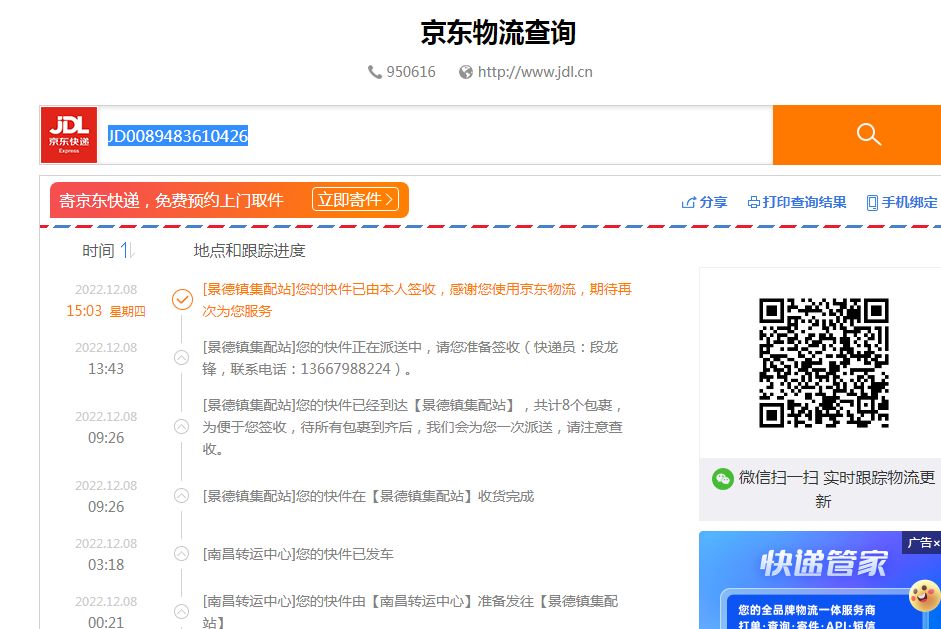941x629 pixels.
Task: Click the globe icon beside the website URL
Action: 466,72
